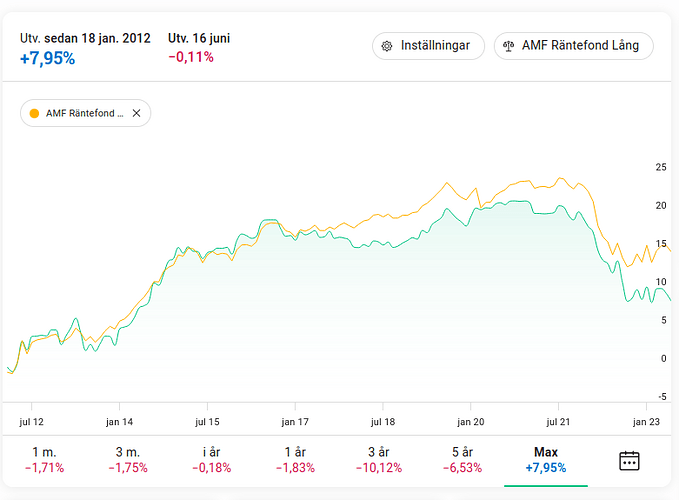This screenshot has height=500, width=679.
Task: Open the calendar date range picker
Action: click(629, 461)
